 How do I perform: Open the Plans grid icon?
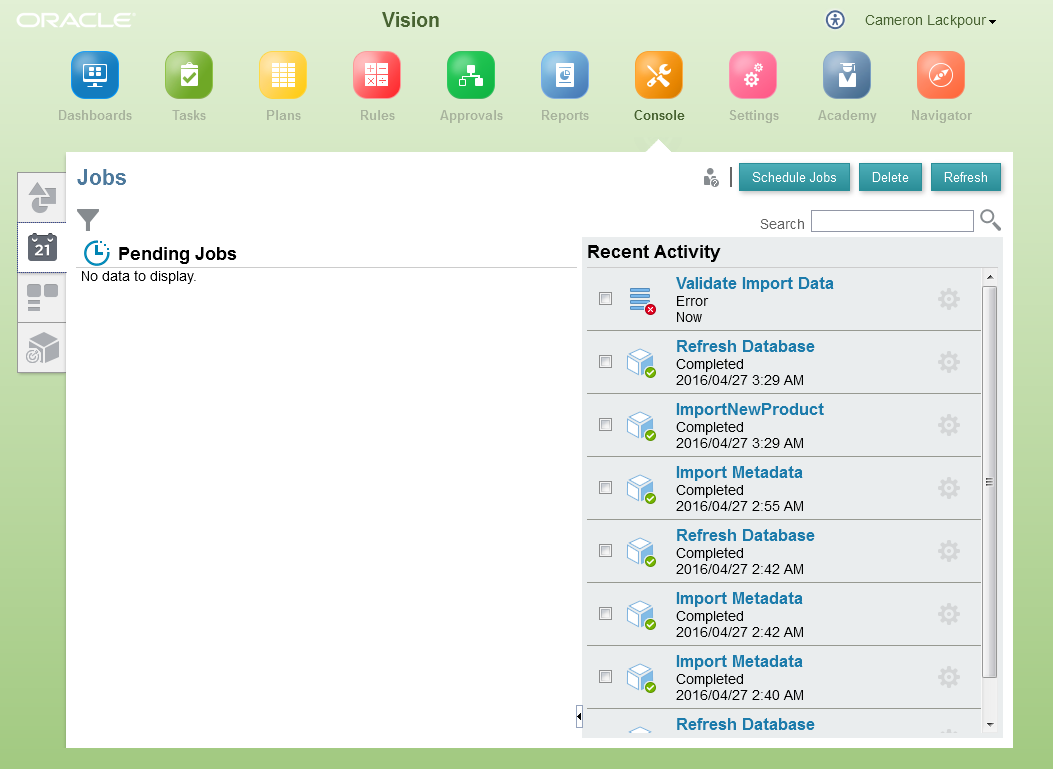tap(283, 75)
